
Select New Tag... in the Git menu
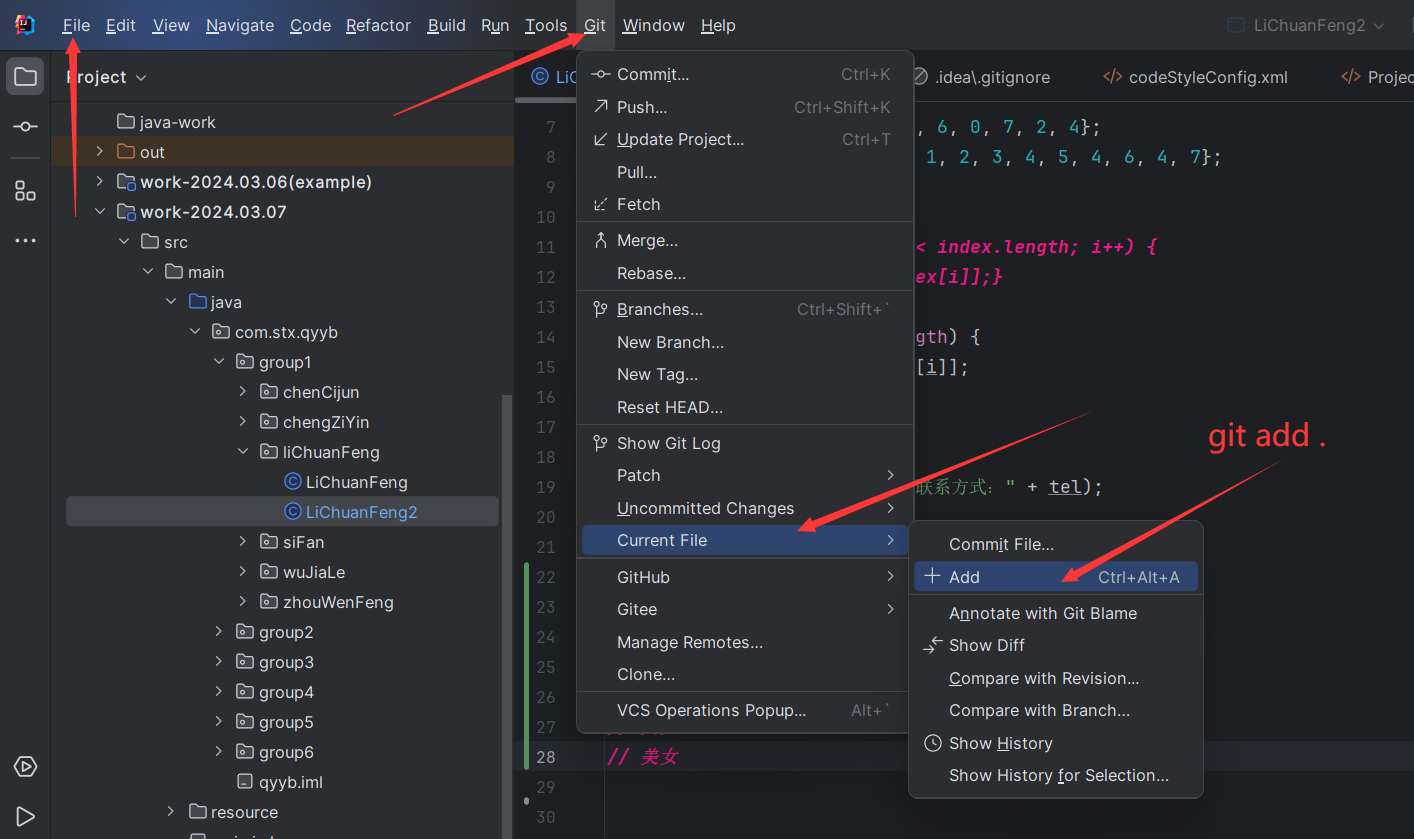[x=745, y=374]
